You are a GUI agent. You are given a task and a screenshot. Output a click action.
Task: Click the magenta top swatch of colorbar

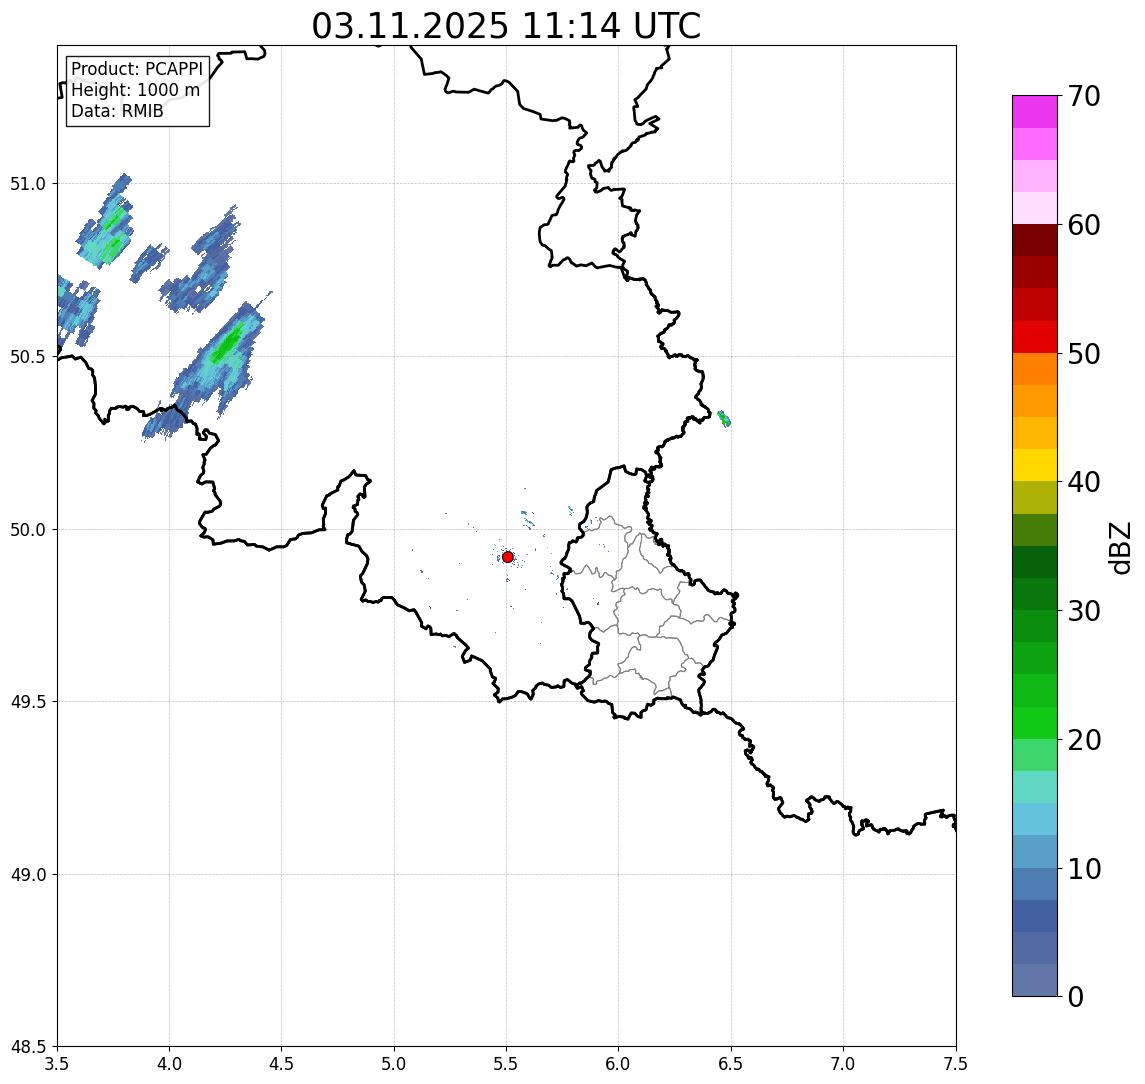[x=1035, y=112]
